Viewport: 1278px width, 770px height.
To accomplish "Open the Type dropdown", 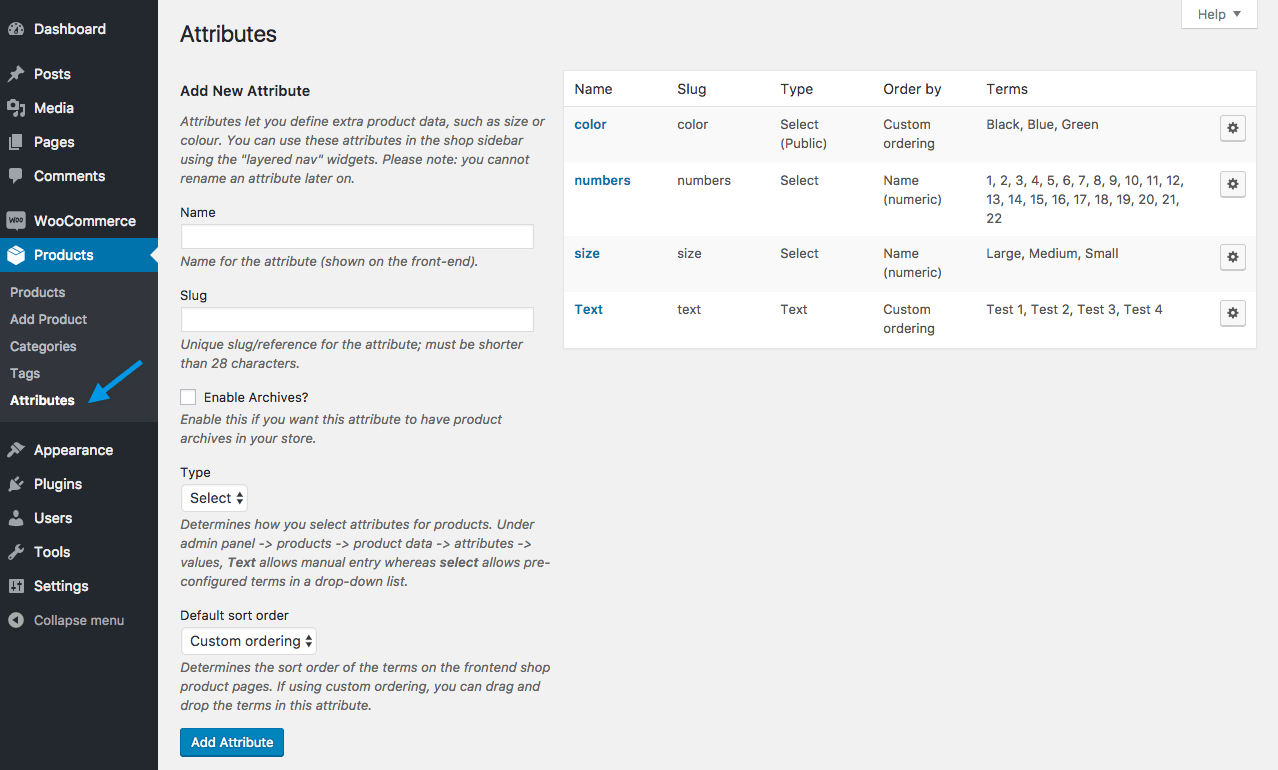I will click(x=214, y=498).
